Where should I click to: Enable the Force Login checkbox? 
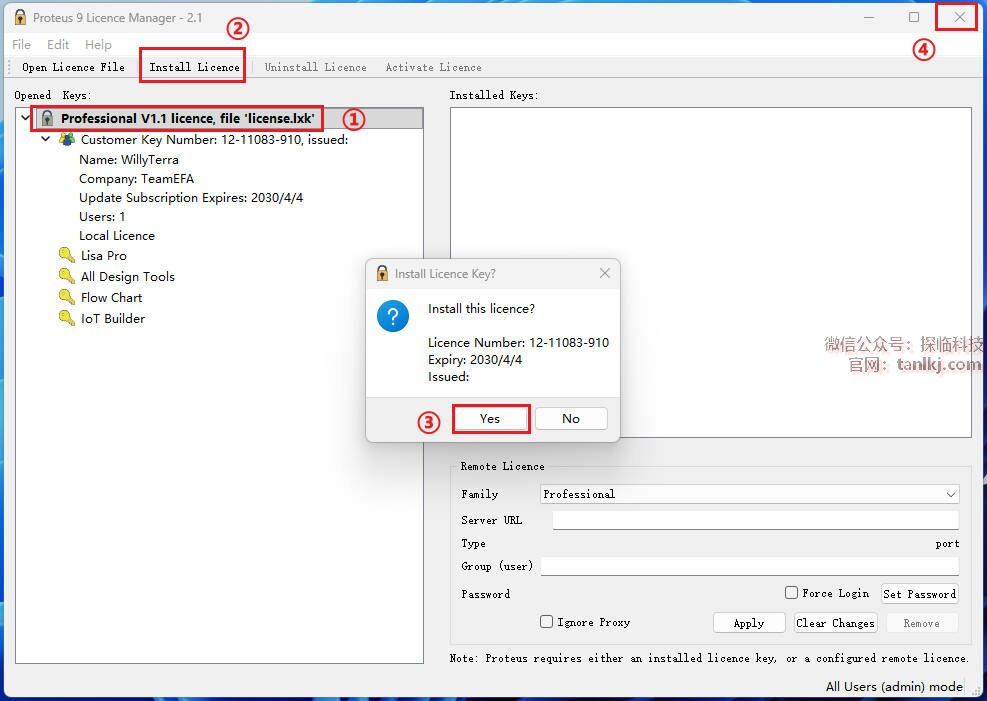pos(791,592)
